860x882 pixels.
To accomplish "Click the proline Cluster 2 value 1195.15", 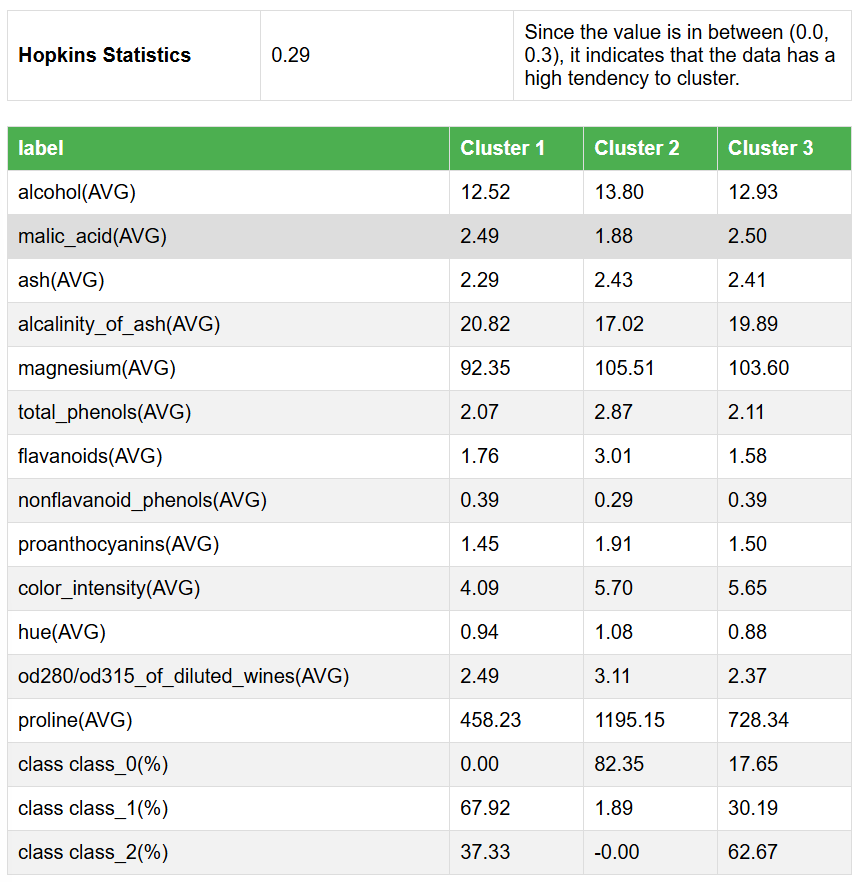I will click(x=629, y=720).
